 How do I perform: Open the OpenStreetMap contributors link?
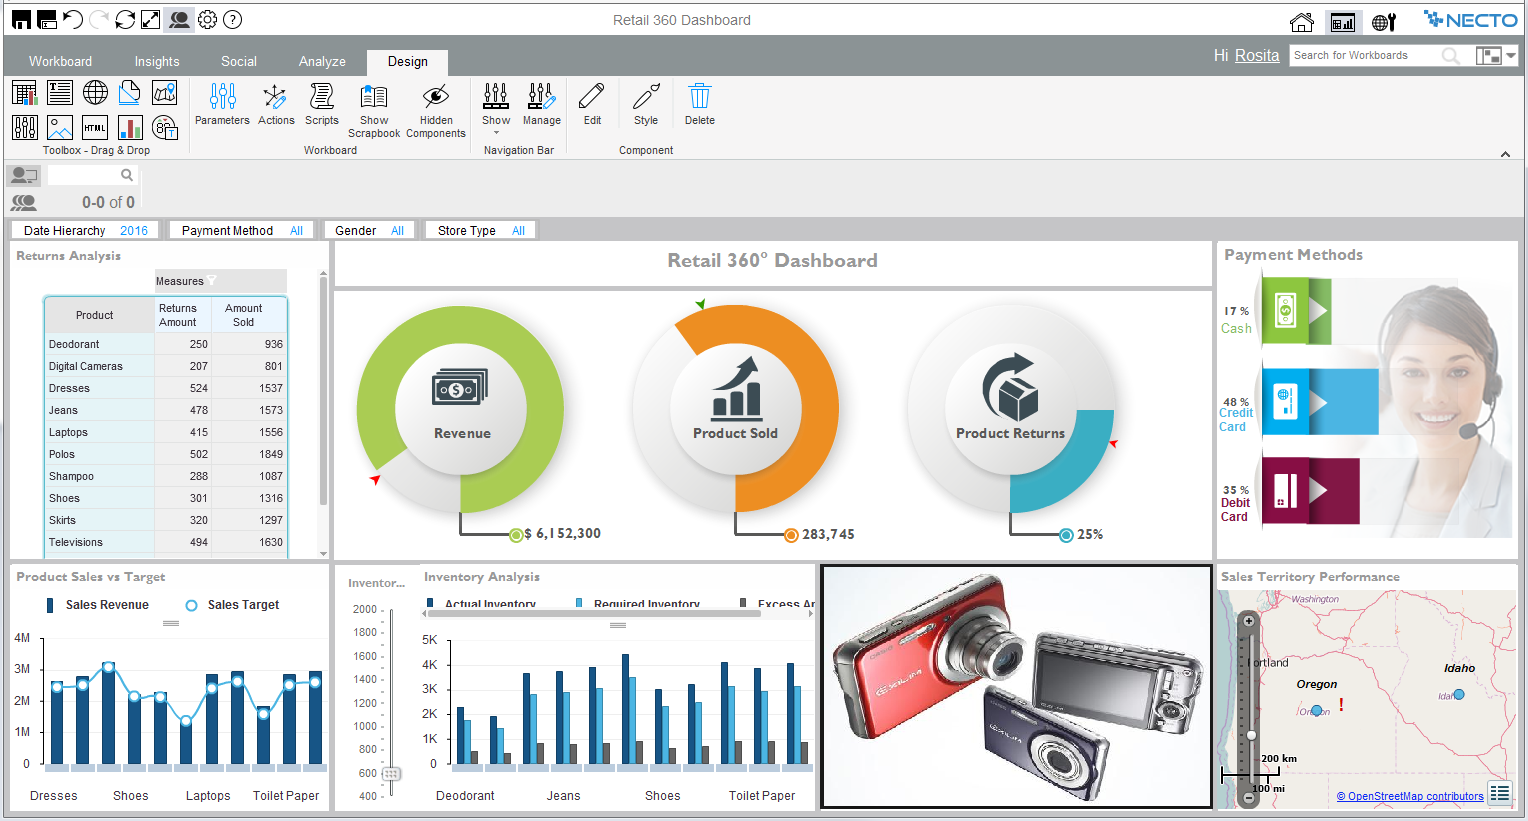pos(1409,797)
